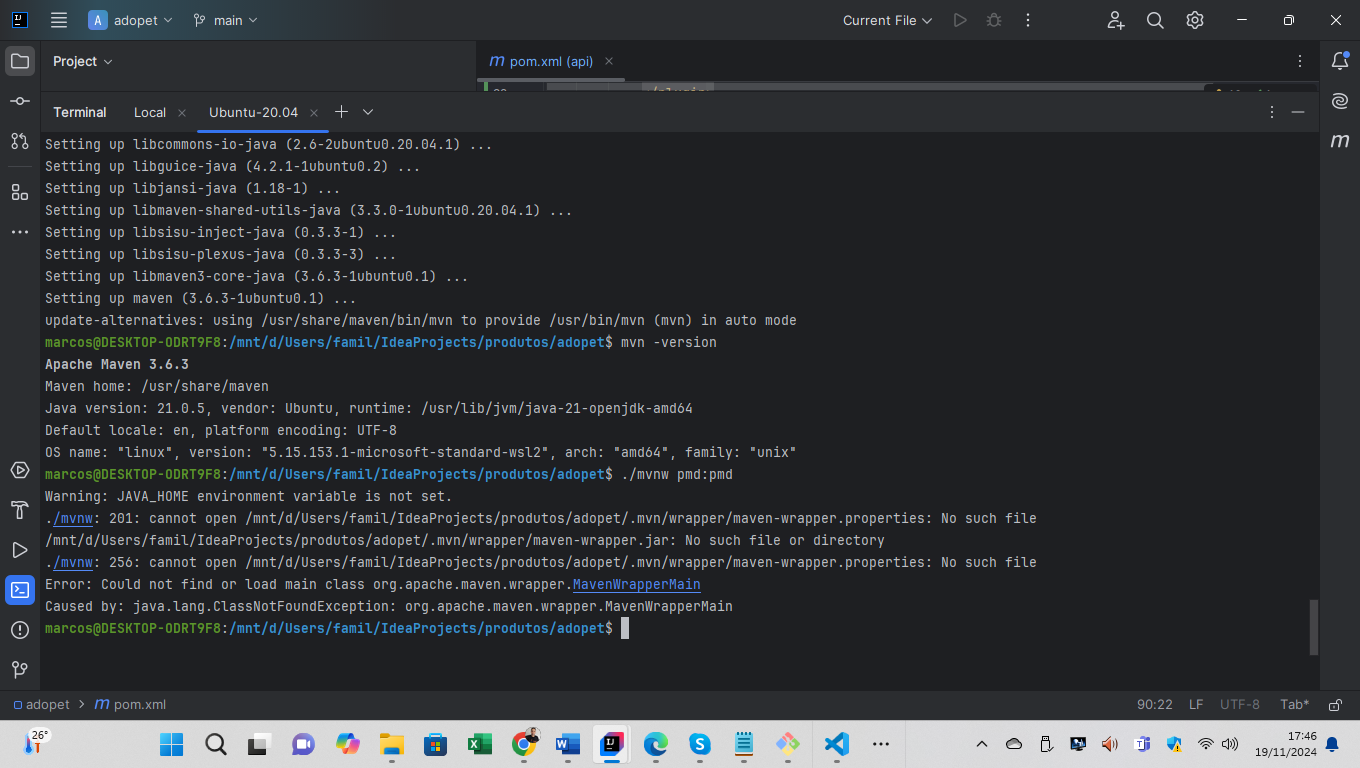Click 'Apache Maven 3.6.3' output line
Image resolution: width=1360 pixels, height=768 pixels.
point(117,364)
